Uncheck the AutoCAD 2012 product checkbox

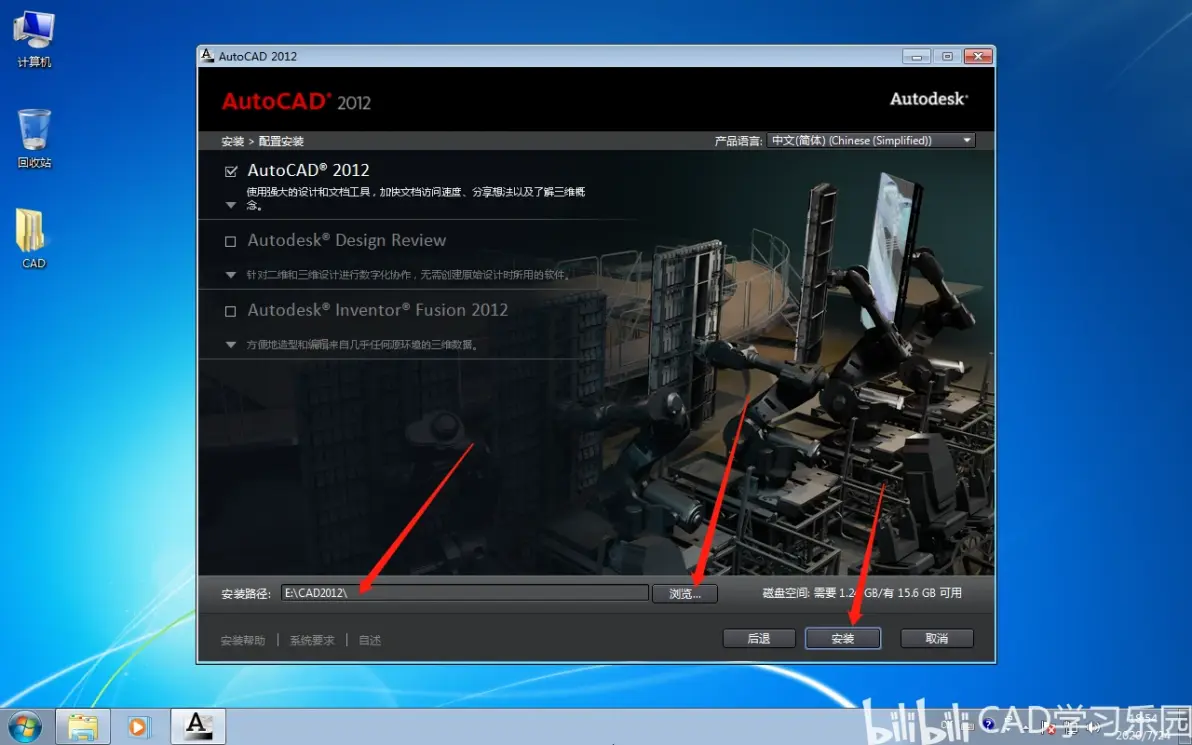231,171
